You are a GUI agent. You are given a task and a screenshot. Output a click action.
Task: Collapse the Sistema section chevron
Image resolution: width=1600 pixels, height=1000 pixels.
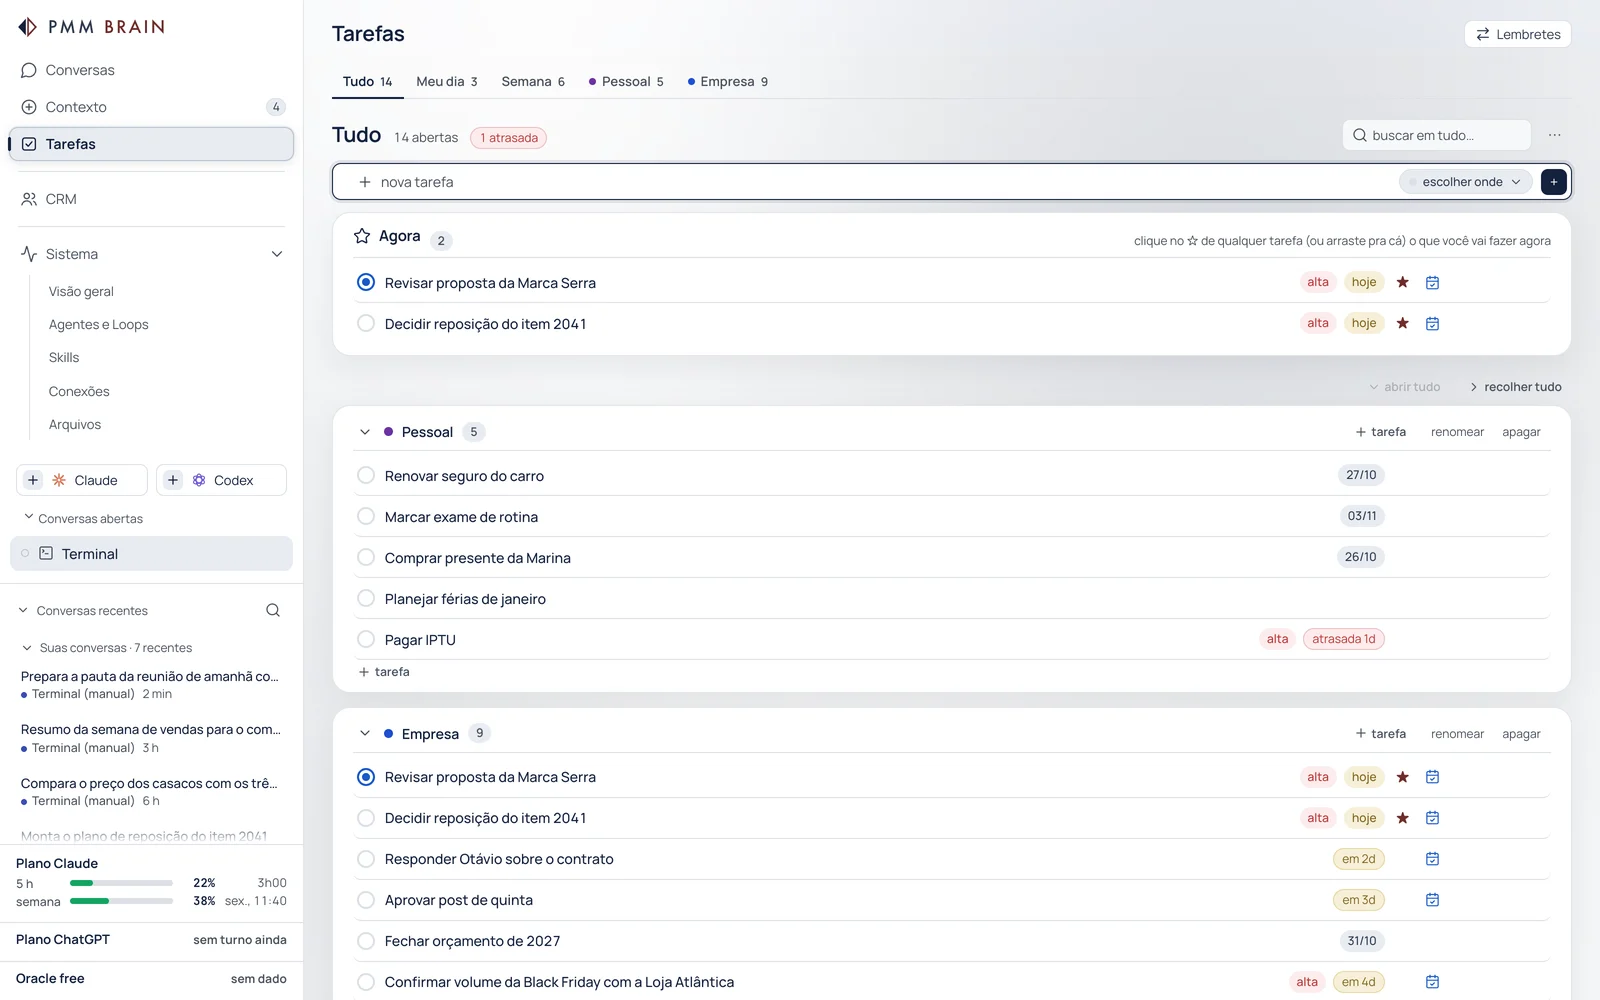[x=277, y=254]
